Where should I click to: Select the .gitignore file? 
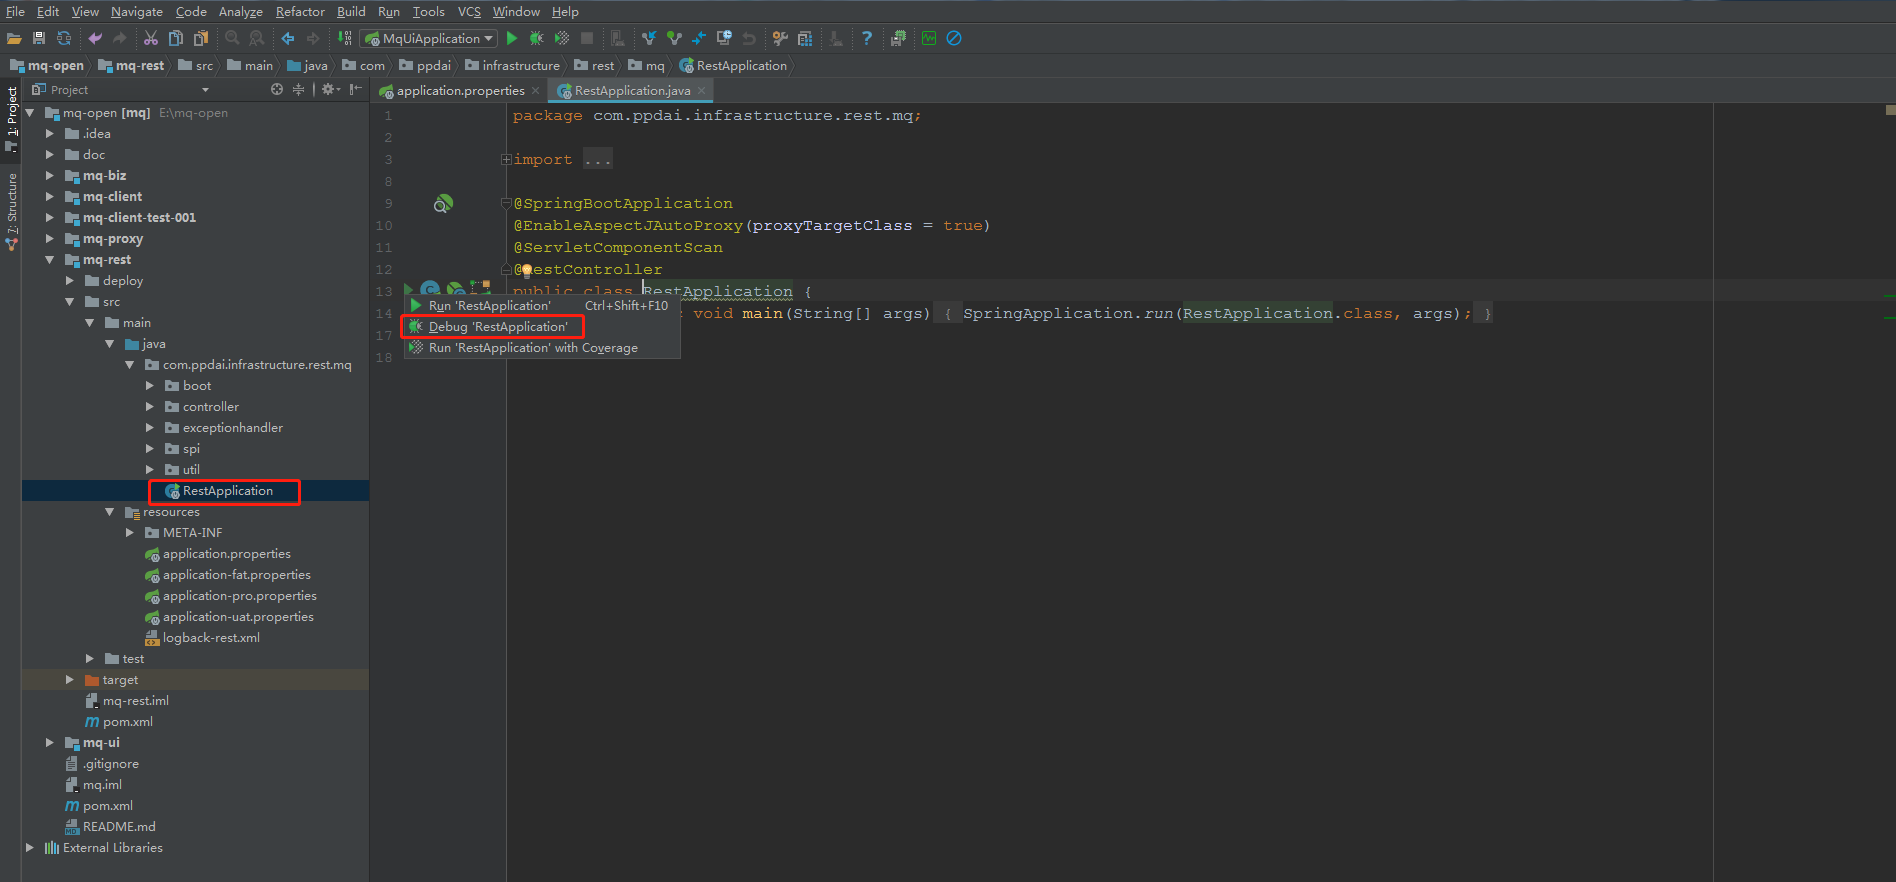pyautogui.click(x=102, y=764)
